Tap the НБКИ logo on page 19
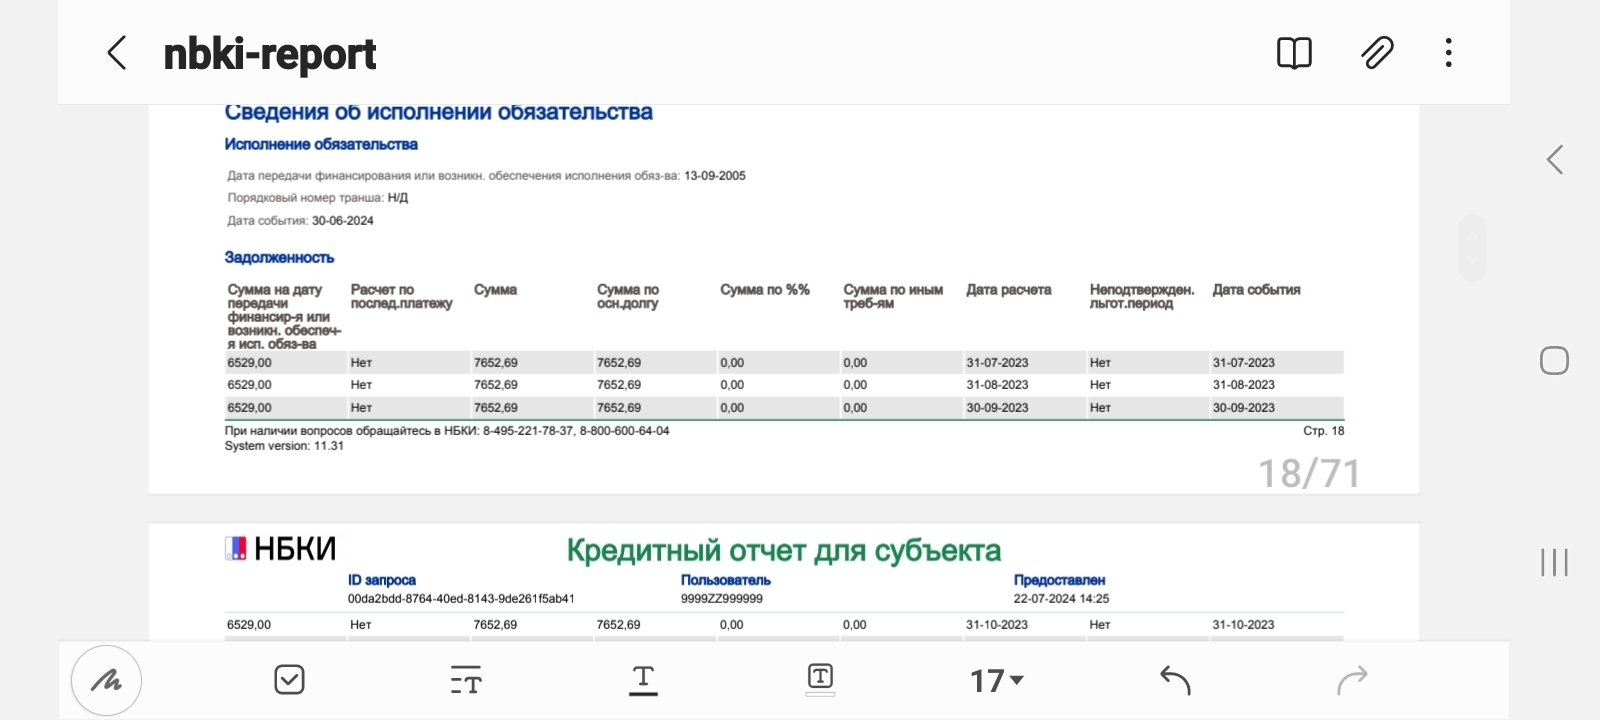1600x720 pixels. coord(280,549)
